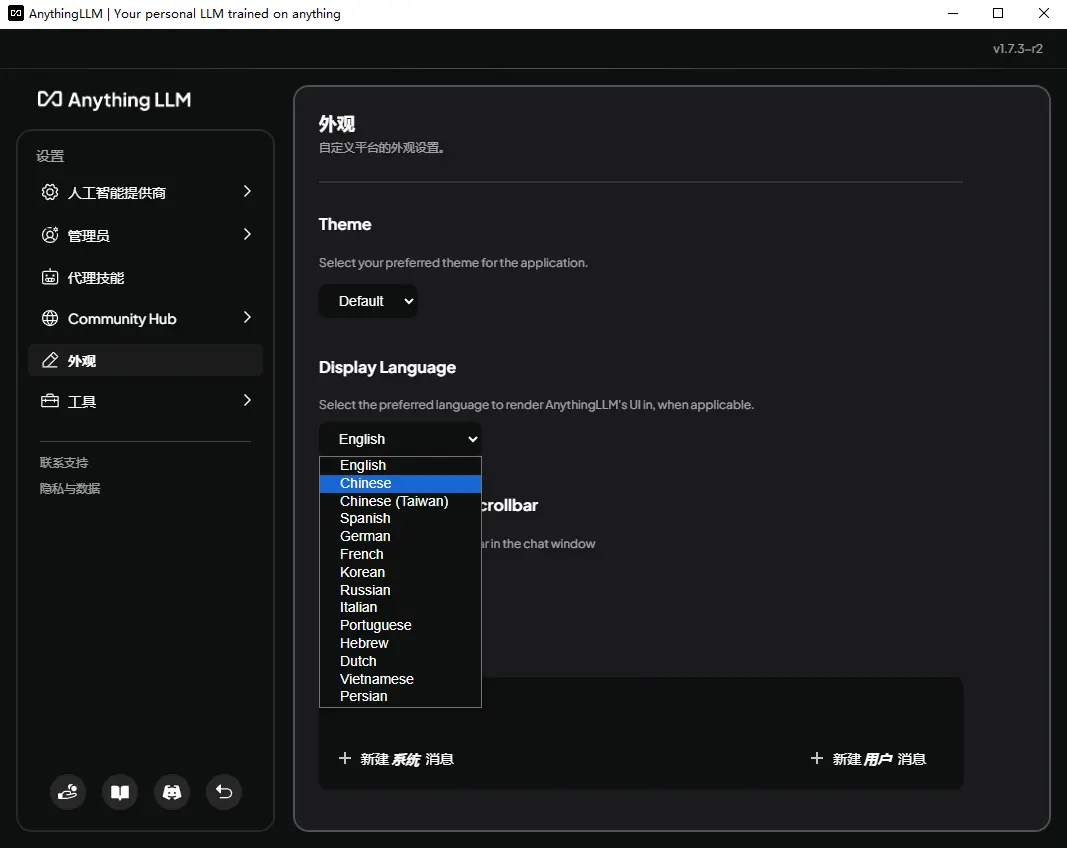
Task: Pick Russian from the language list
Action: pyautogui.click(x=400, y=590)
